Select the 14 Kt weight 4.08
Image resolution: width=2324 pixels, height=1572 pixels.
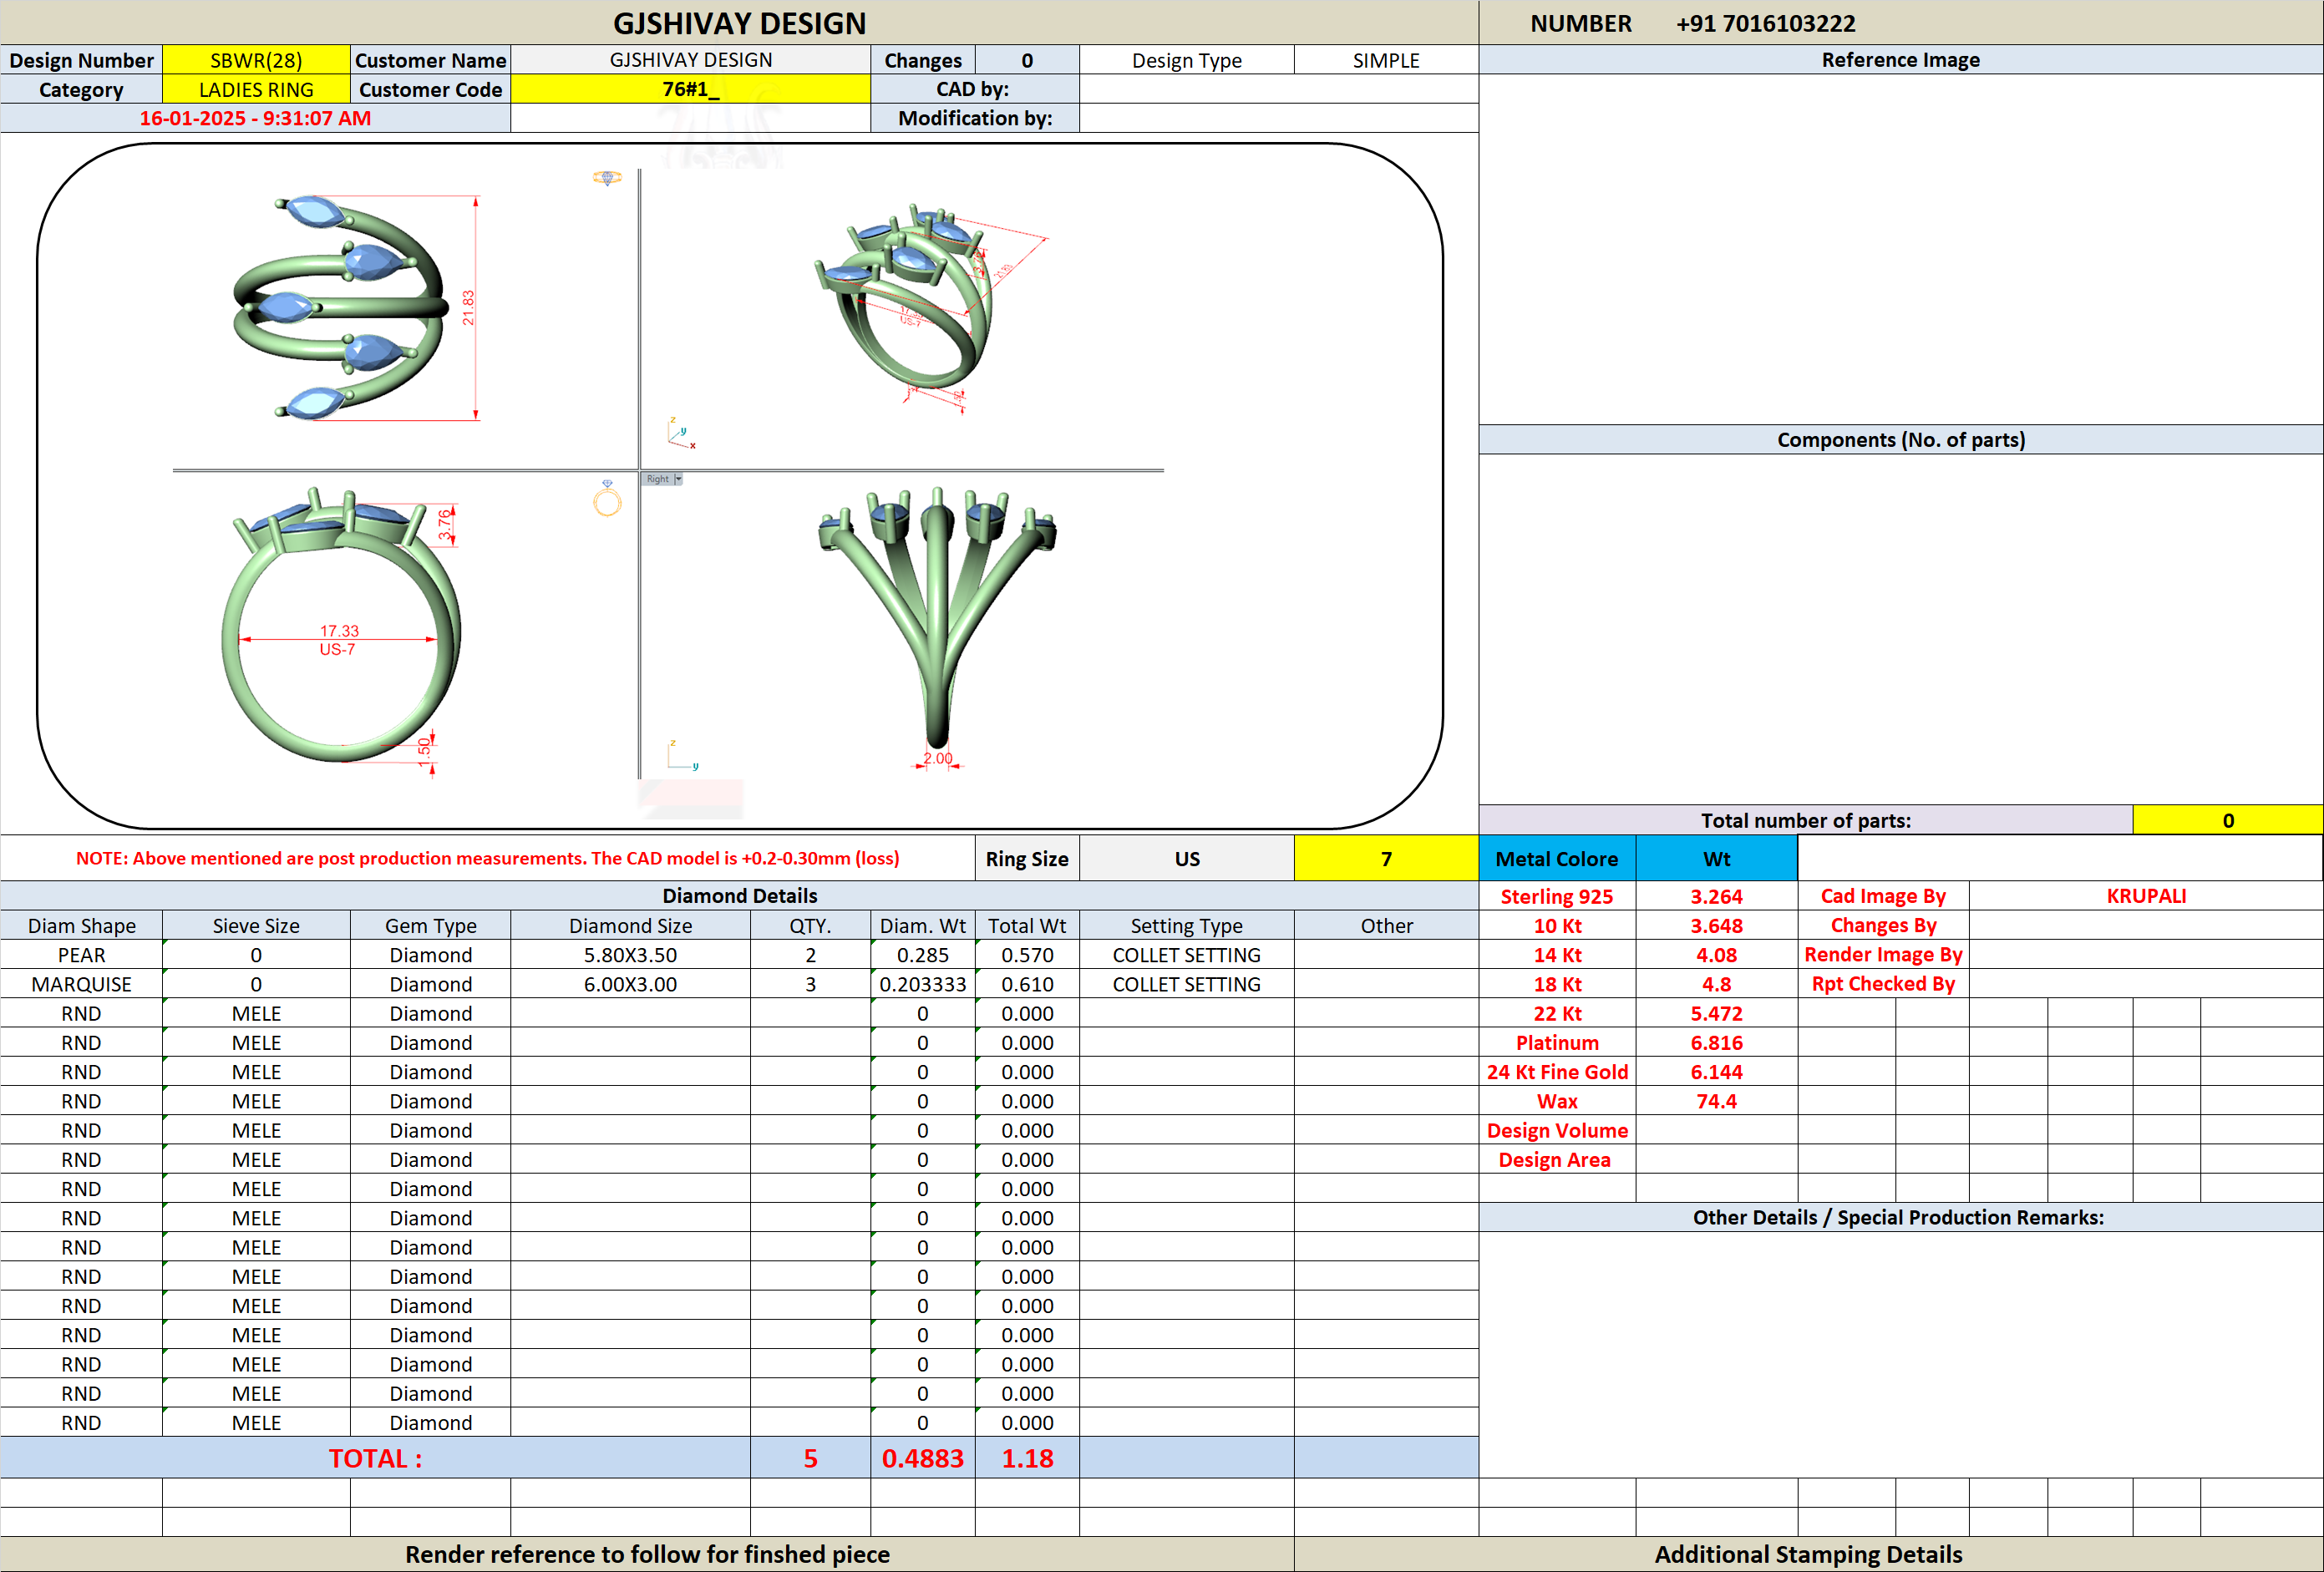pos(1716,954)
